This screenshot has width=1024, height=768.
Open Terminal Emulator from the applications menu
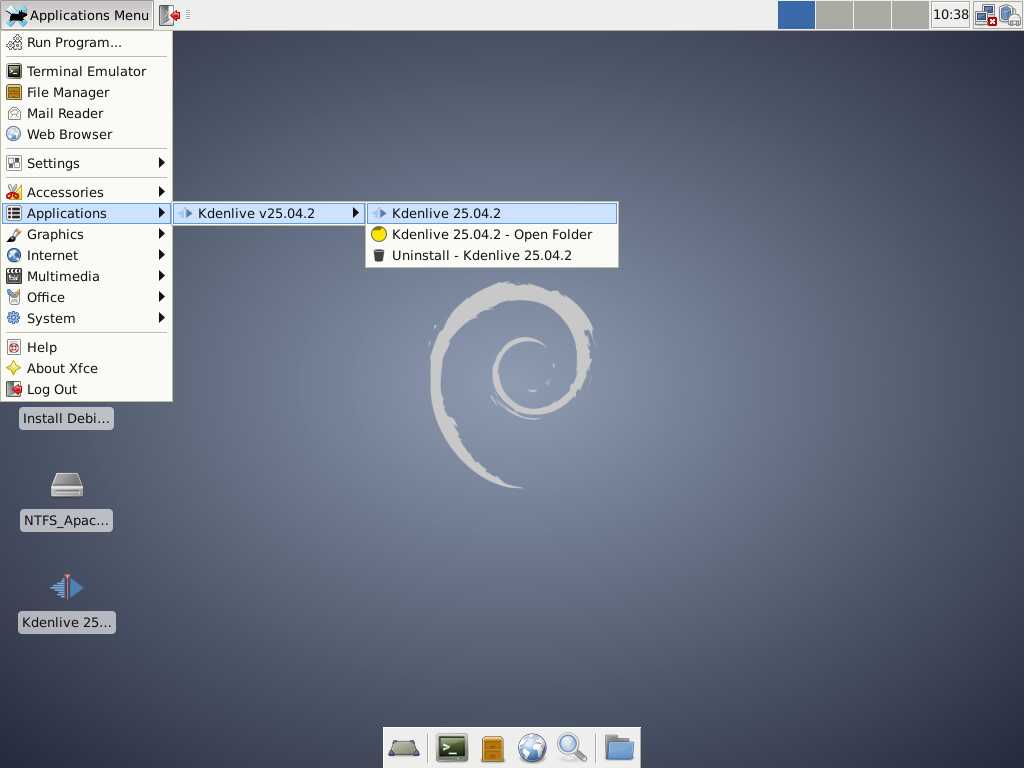click(86, 71)
